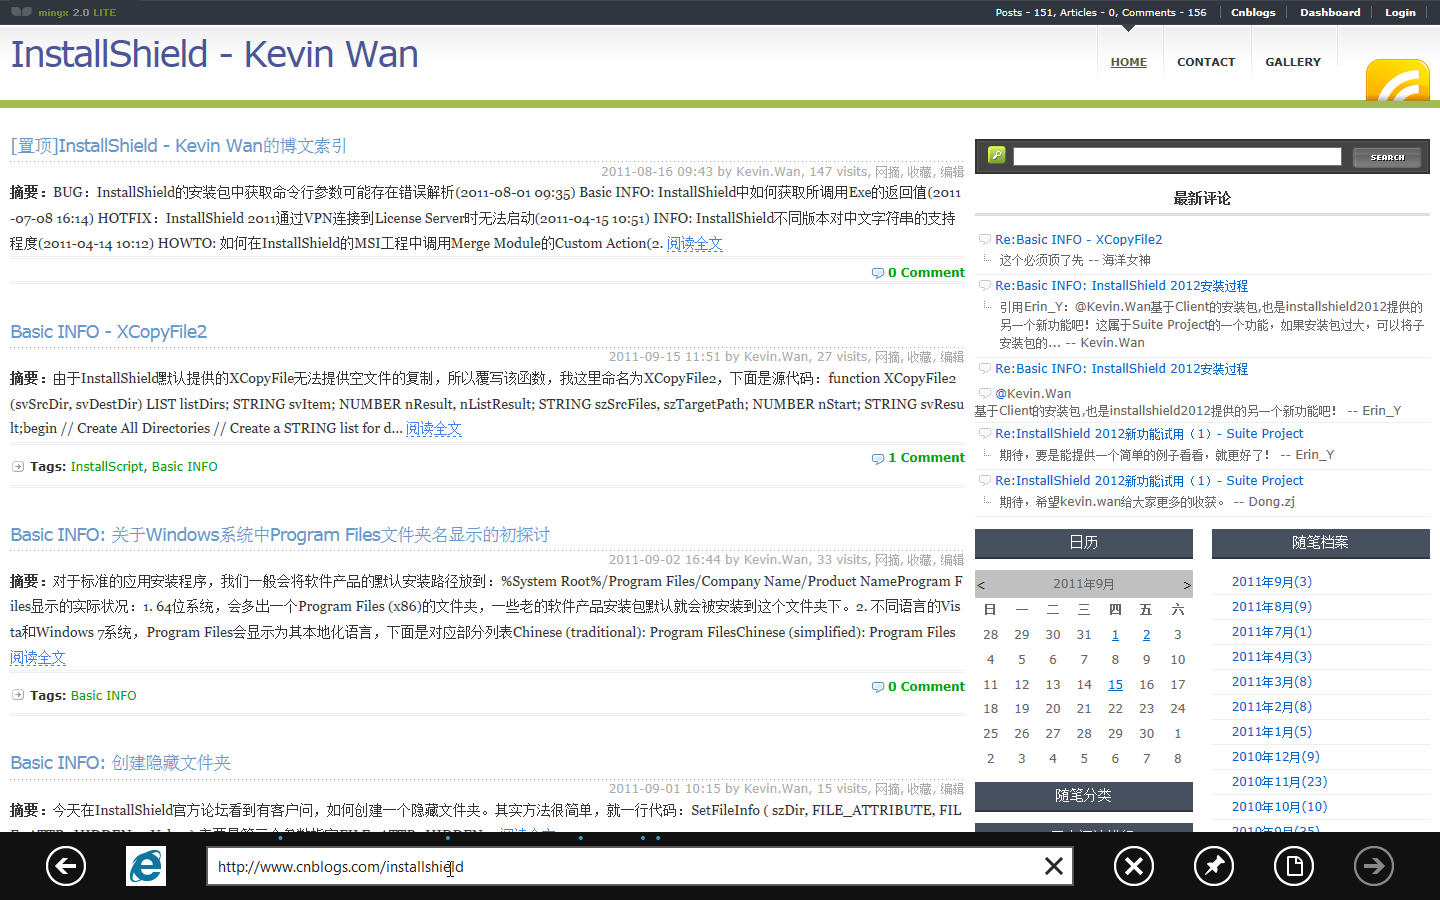Select the underlined calendar date 2

tap(1146, 635)
